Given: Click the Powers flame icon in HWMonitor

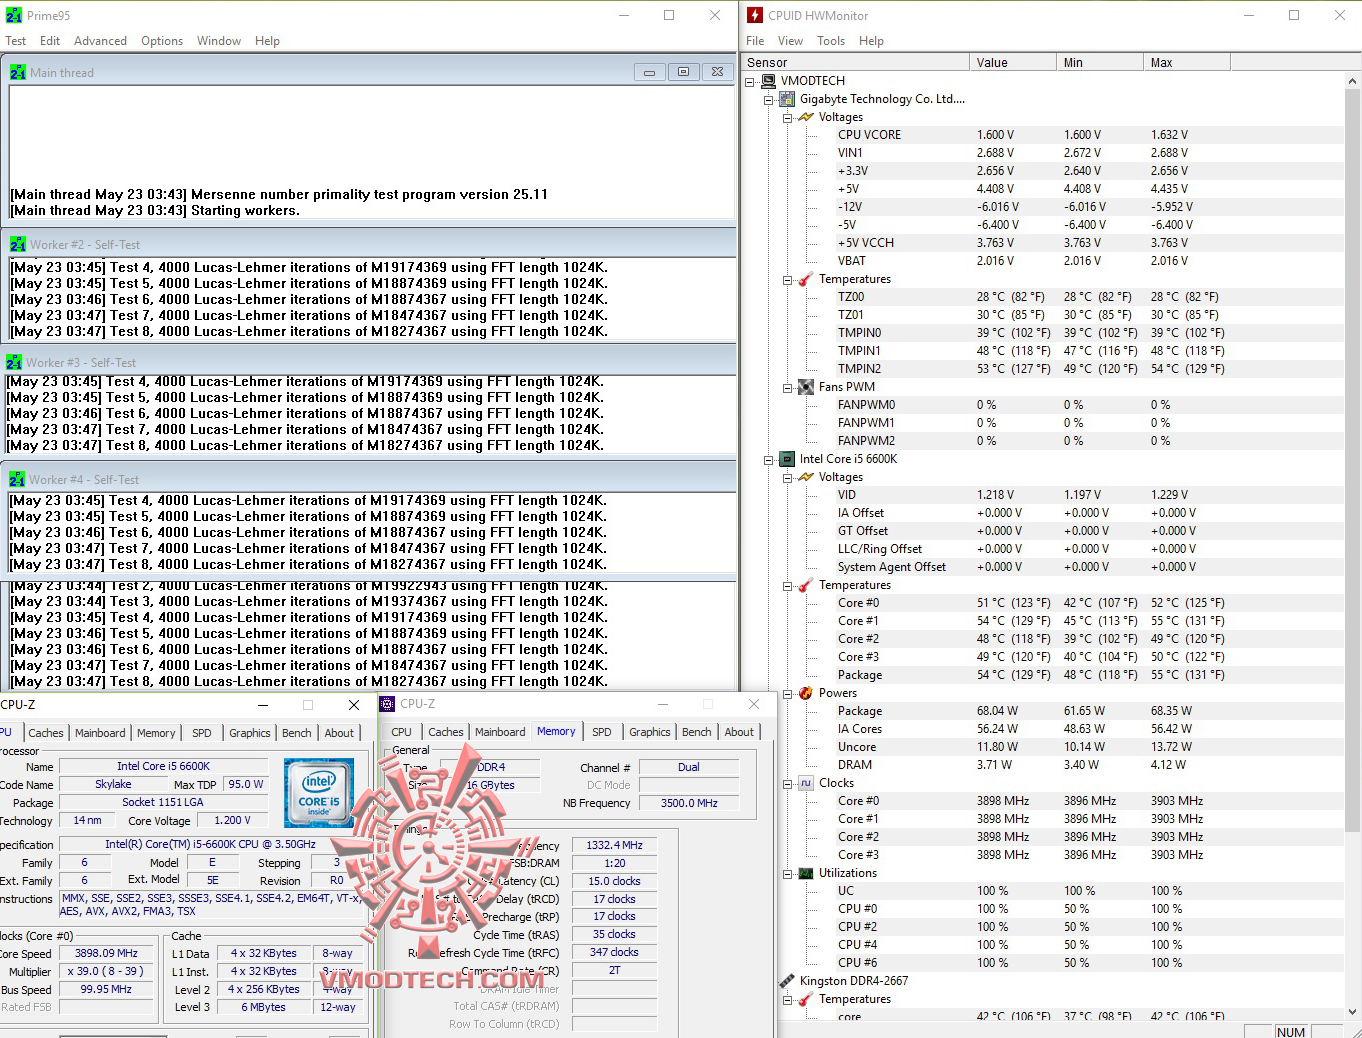Looking at the screenshot, I should pos(806,693).
